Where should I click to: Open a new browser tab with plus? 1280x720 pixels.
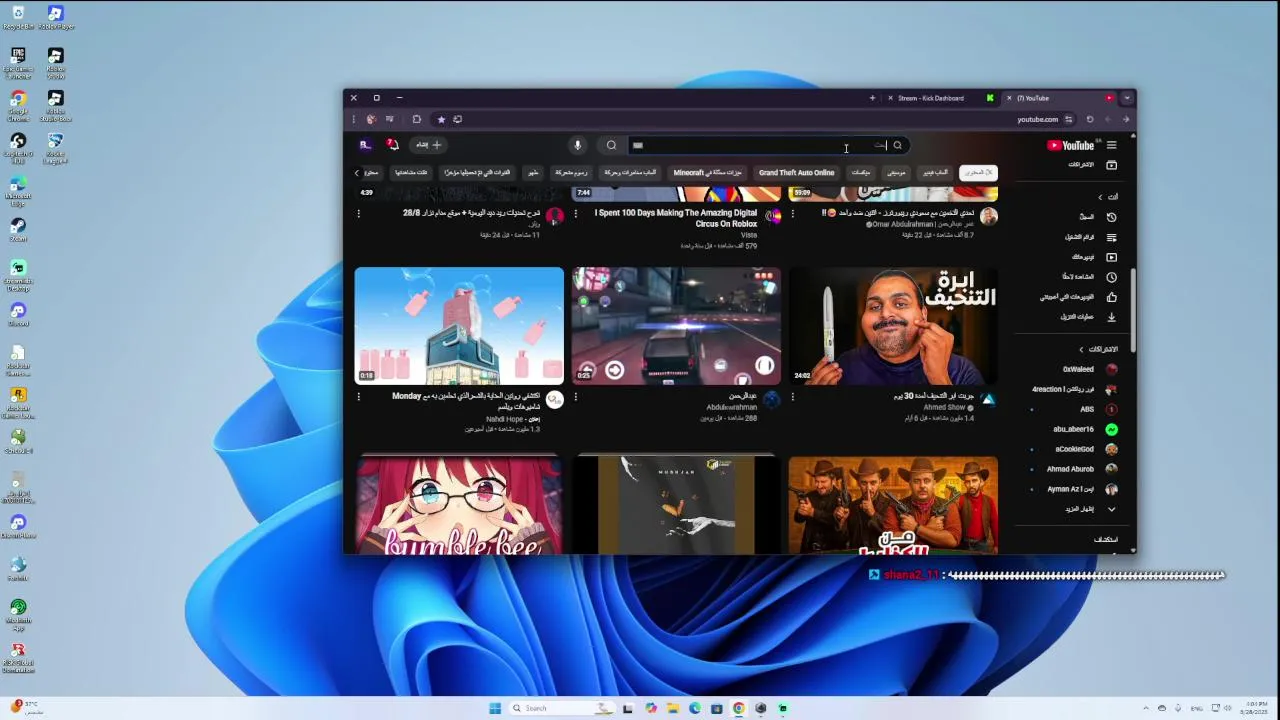pyautogui.click(x=872, y=98)
